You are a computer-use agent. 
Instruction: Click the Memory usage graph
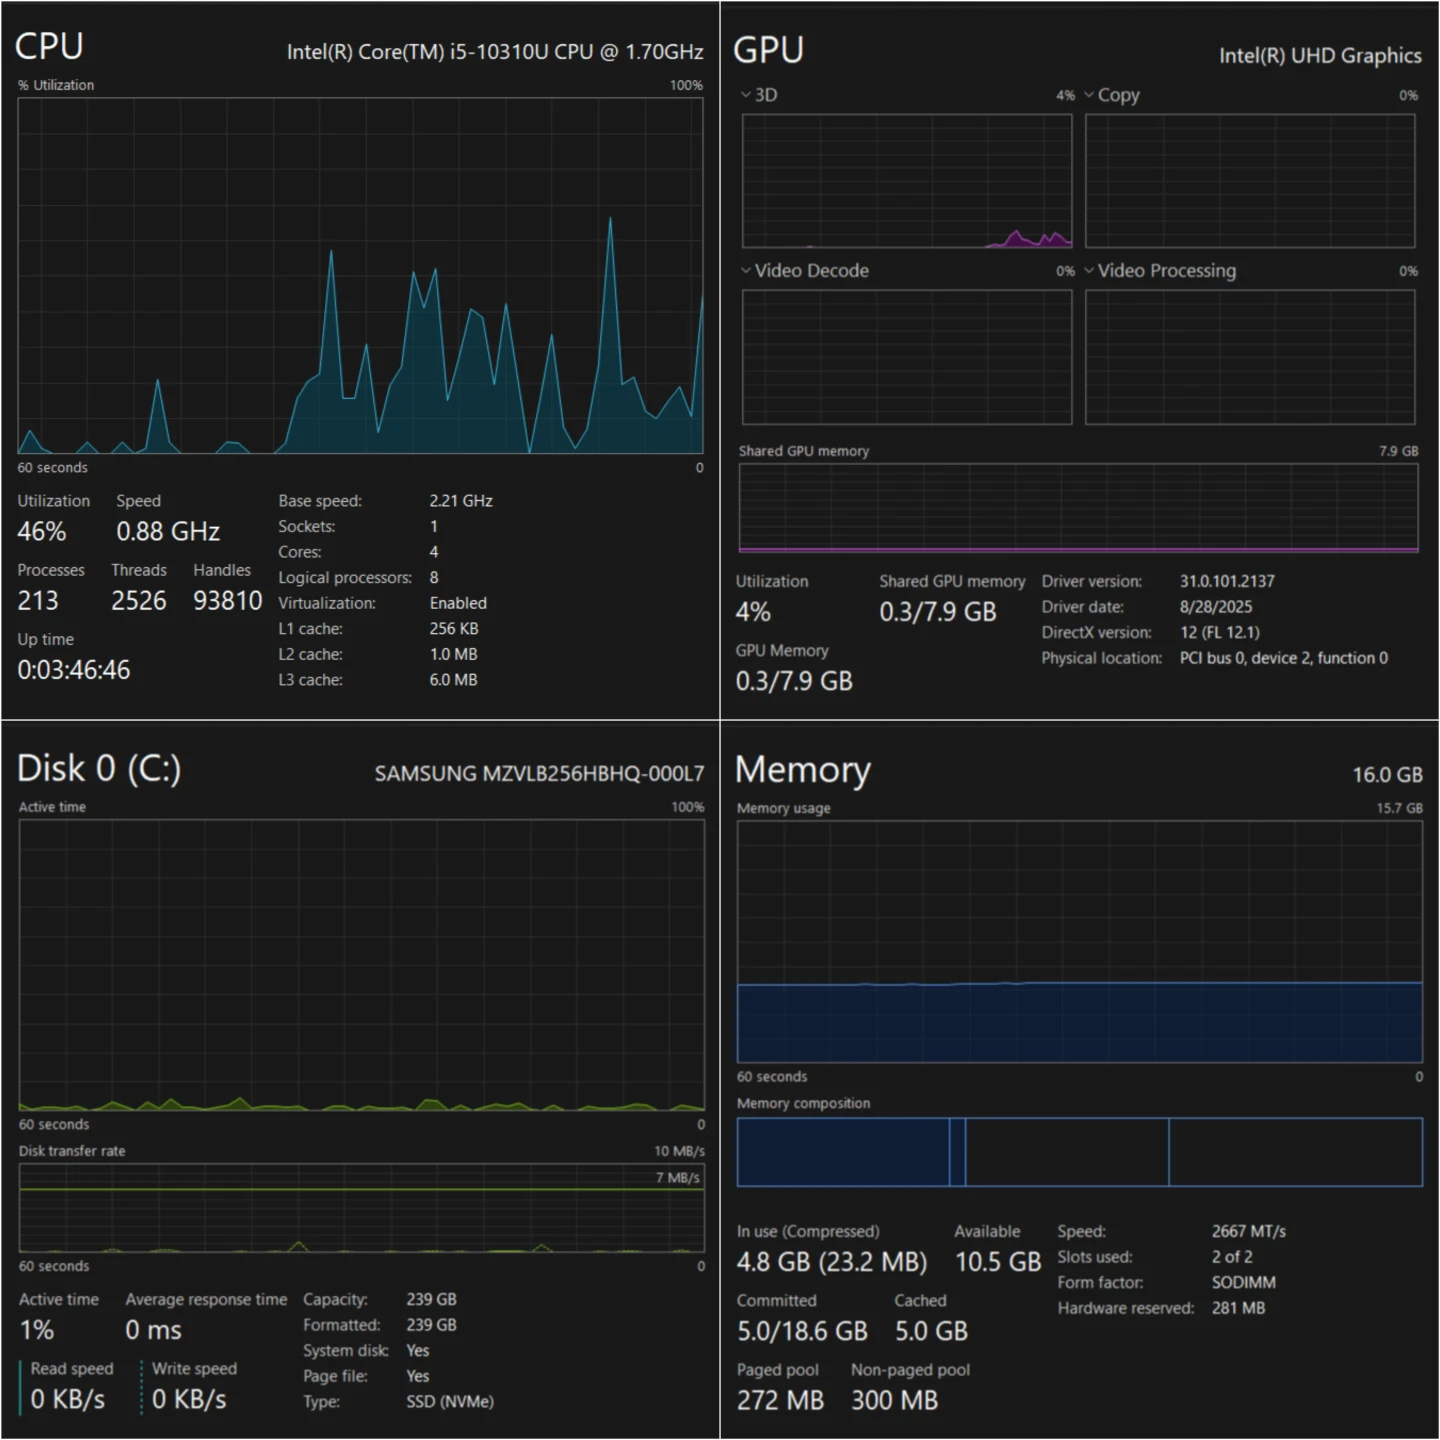pyautogui.click(x=1079, y=941)
